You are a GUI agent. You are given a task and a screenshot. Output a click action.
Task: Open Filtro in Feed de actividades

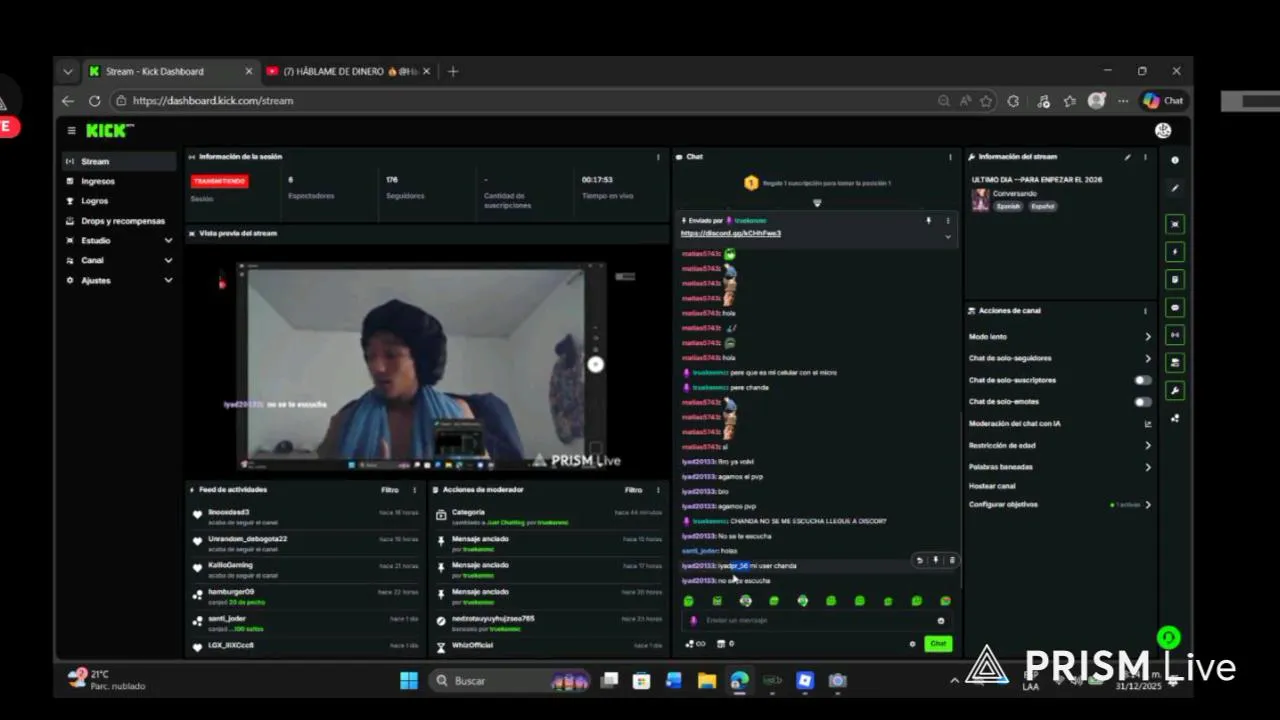[390, 490]
